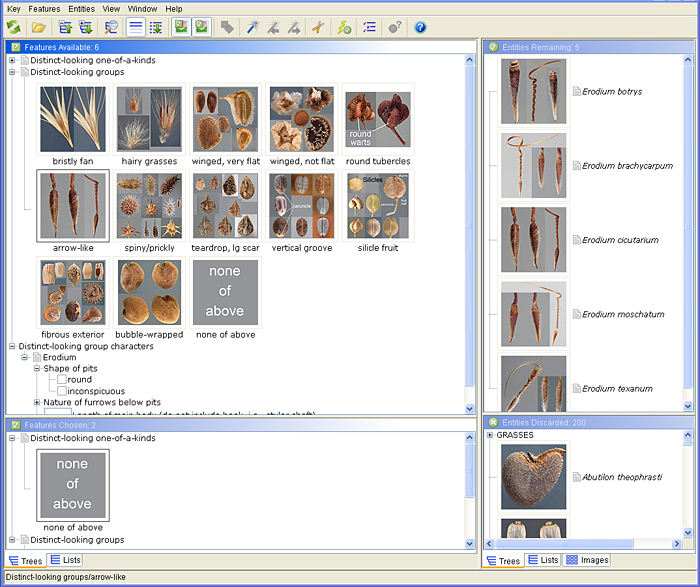Toggle the plain list view icon
The image size is (700, 587).
pos(135,28)
